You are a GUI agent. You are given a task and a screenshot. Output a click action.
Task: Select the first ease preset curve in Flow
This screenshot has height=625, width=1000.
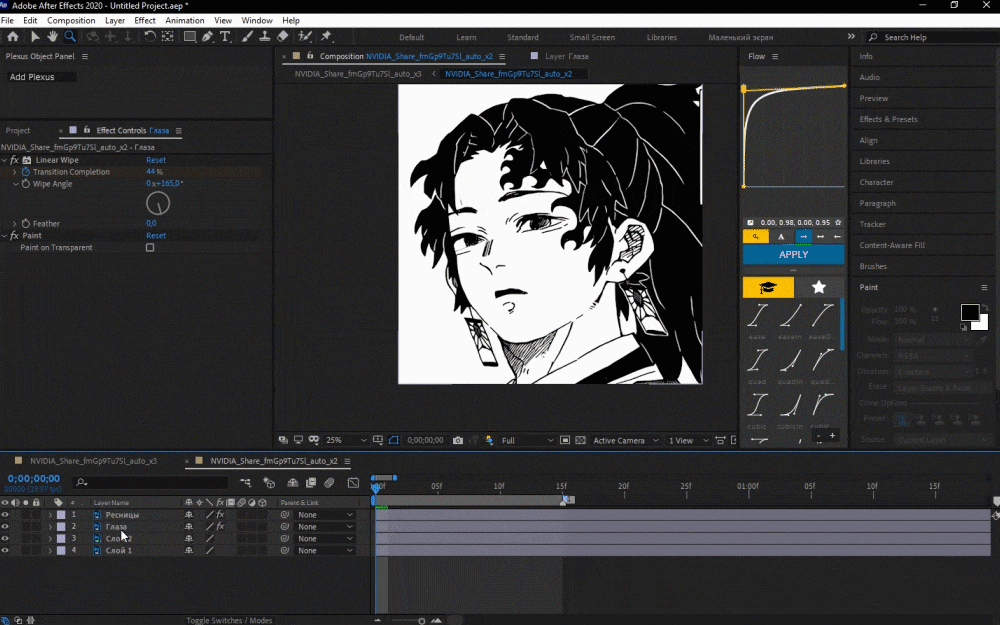(x=758, y=316)
